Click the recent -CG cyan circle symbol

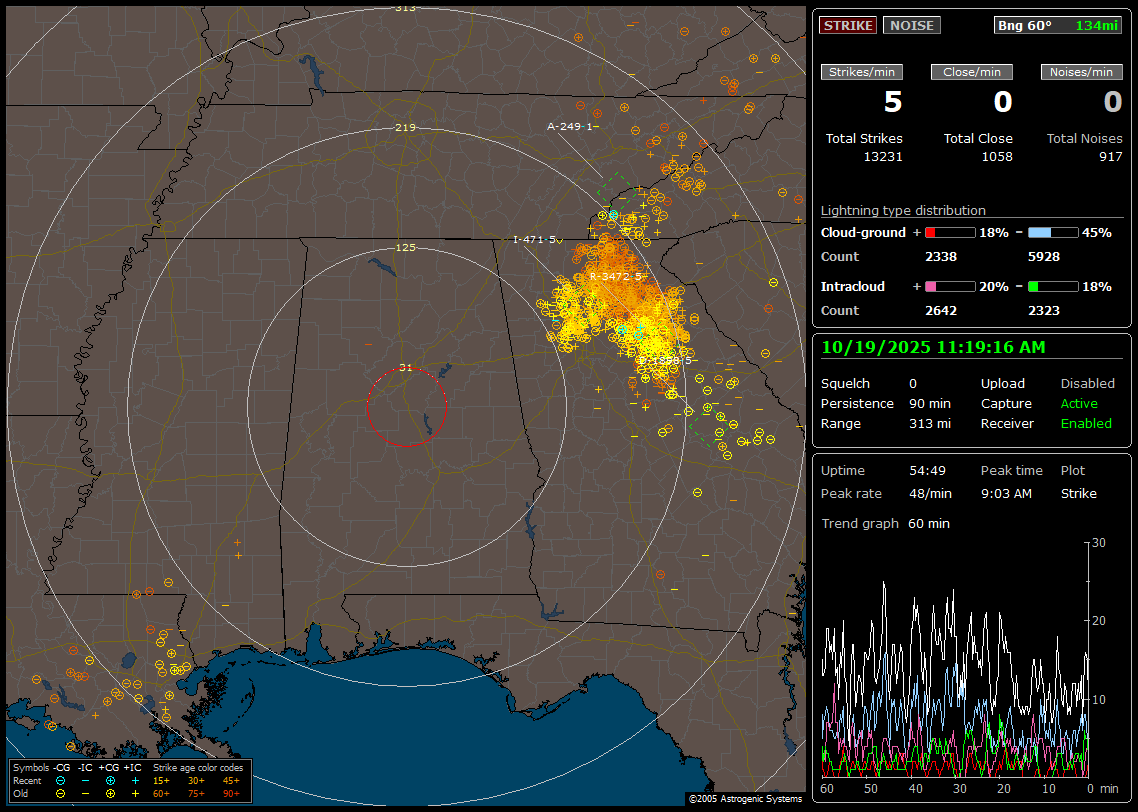click(60, 780)
